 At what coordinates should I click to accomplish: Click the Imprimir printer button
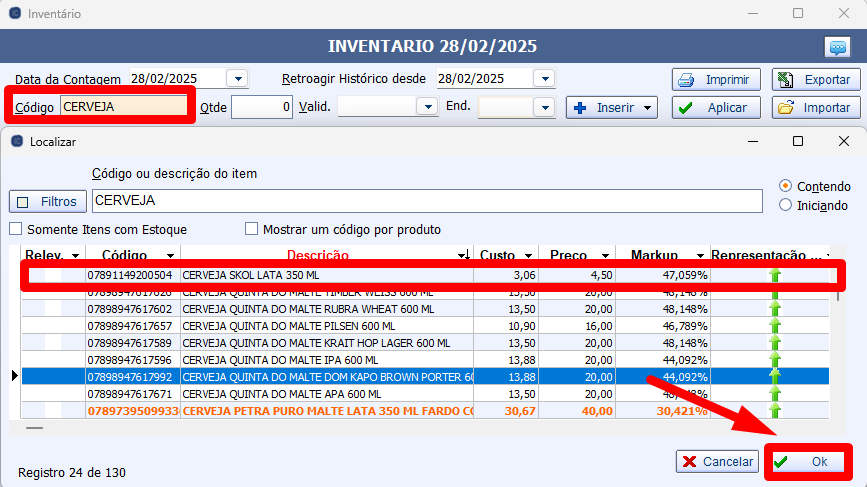(x=716, y=79)
